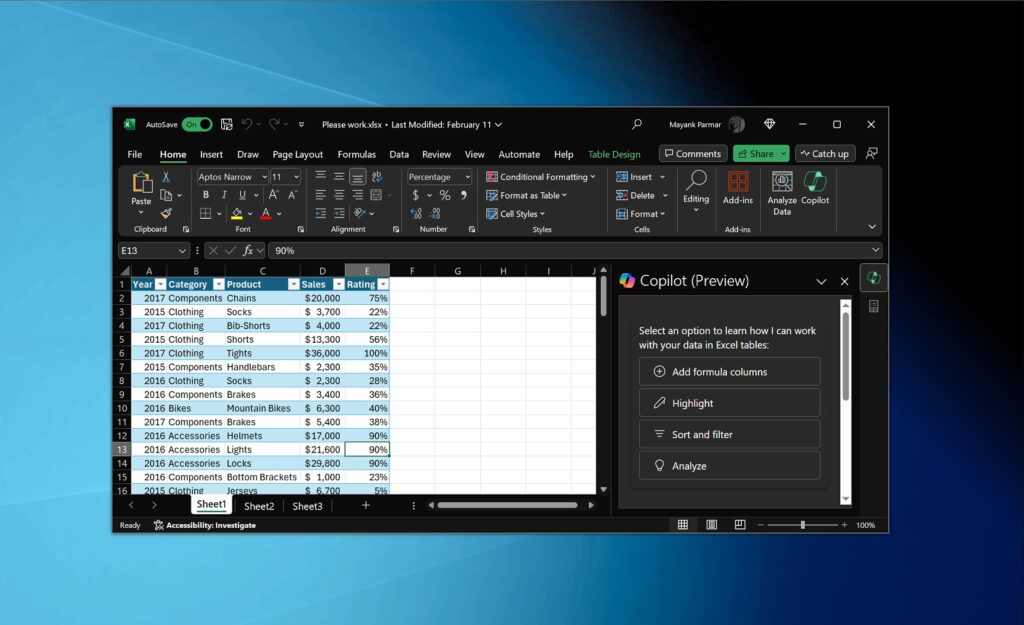The width and height of the screenshot is (1024, 625).
Task: Open the font size dropdown
Action: [x=296, y=177]
